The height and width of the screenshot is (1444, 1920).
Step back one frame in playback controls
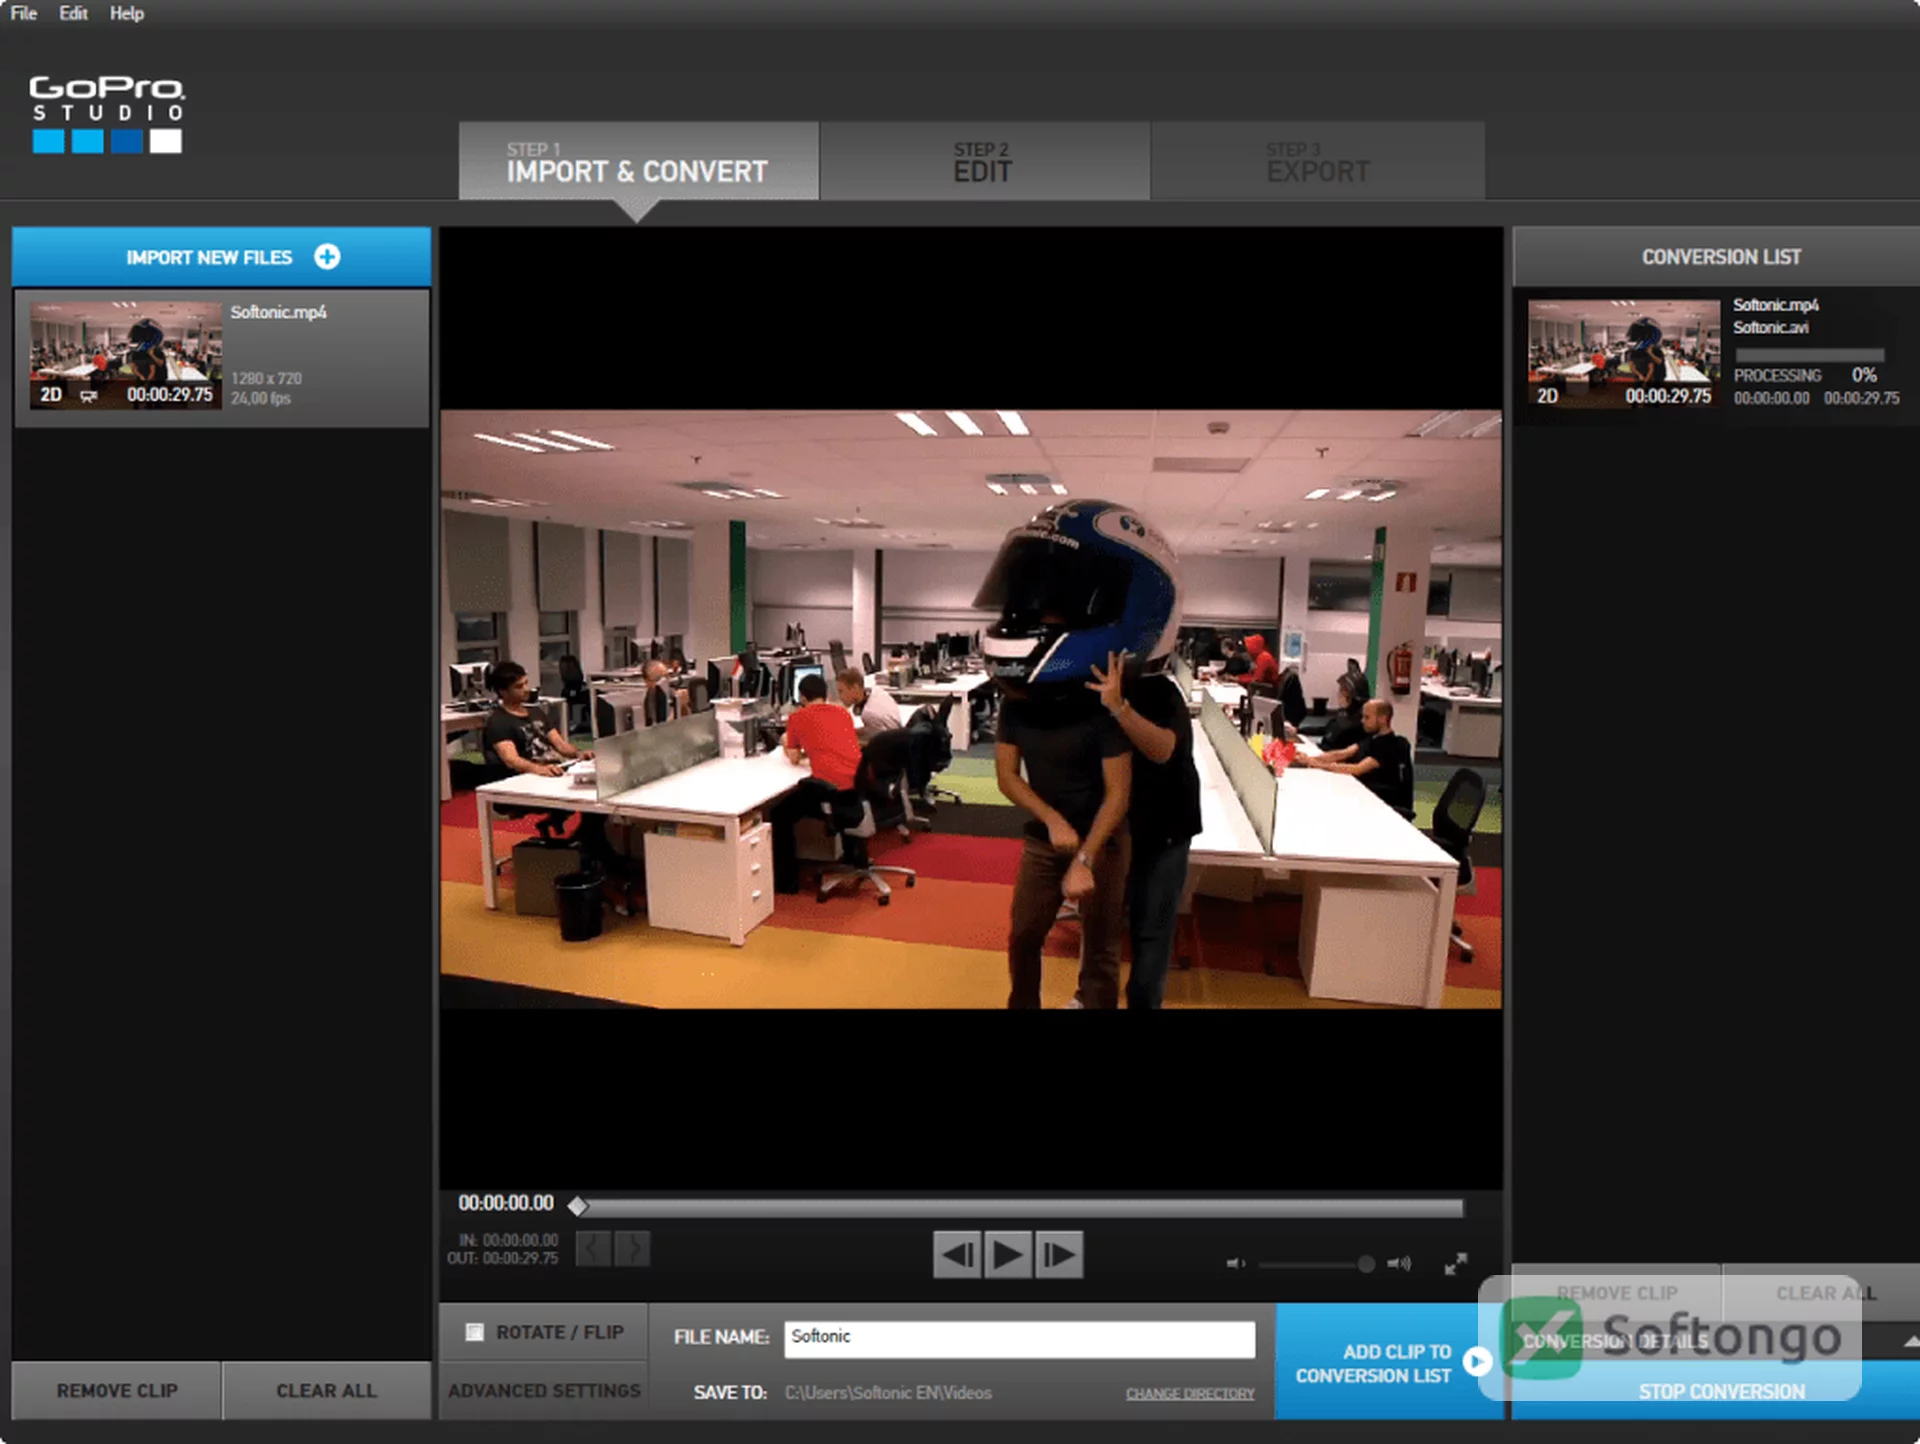pos(957,1254)
